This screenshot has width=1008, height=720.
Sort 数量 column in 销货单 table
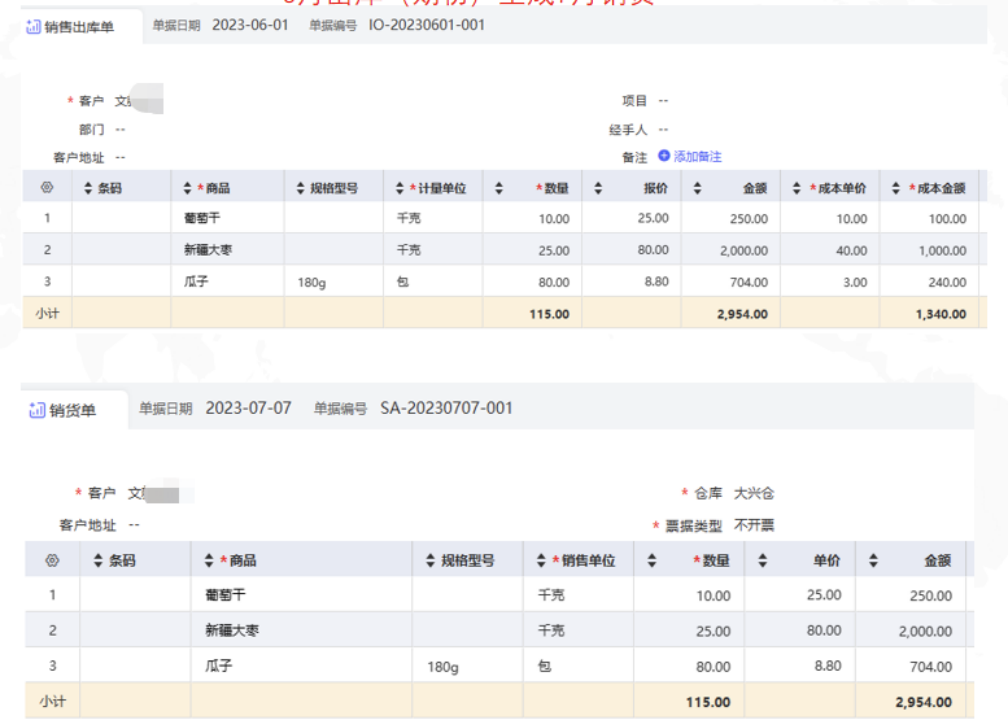pyautogui.click(x=652, y=561)
